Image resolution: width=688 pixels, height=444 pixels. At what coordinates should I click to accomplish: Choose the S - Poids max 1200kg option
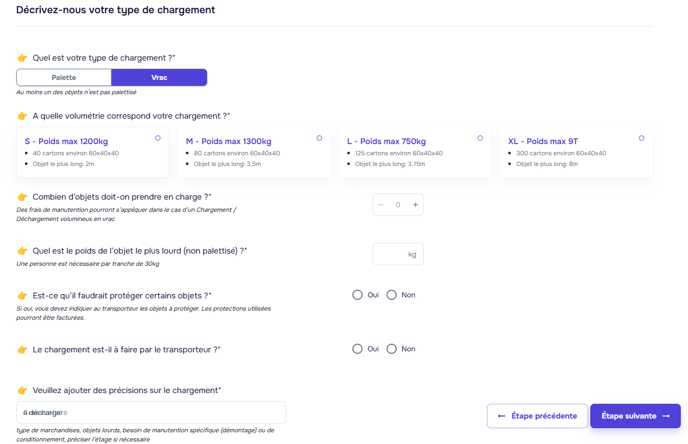click(157, 138)
